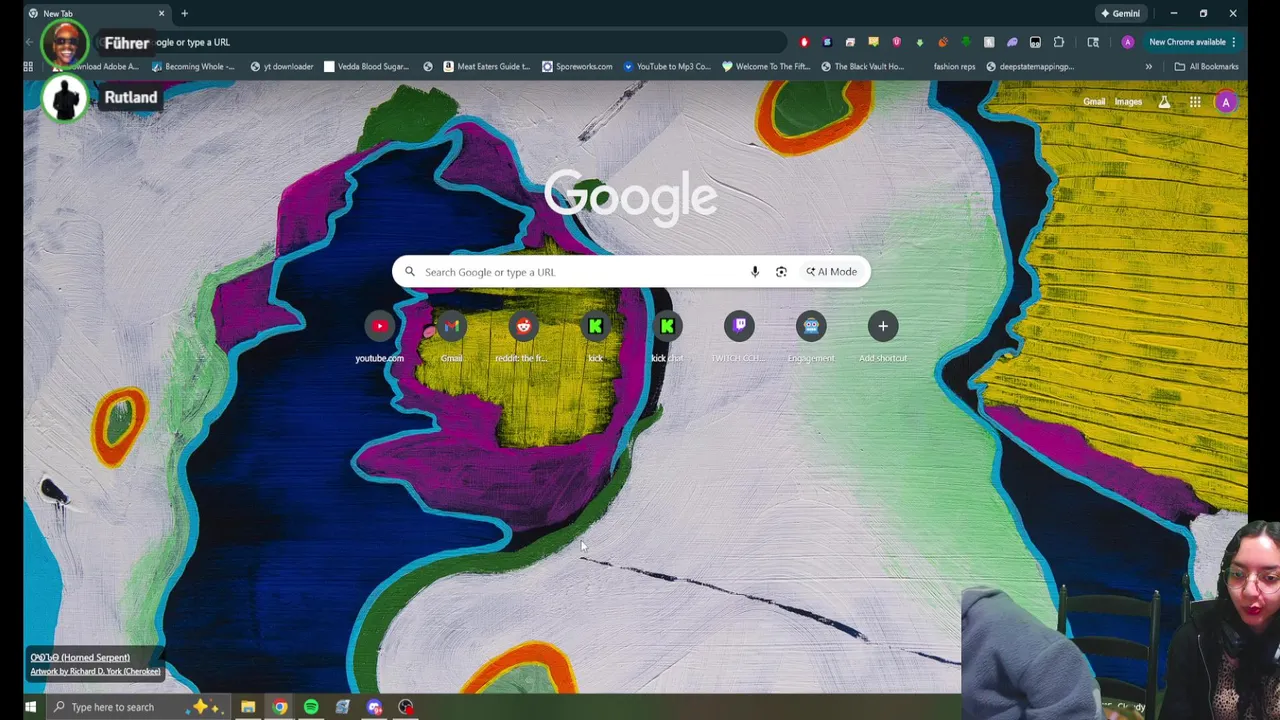Open the Engagement shortcut tile
This screenshot has width=1280, height=720.
(811, 335)
